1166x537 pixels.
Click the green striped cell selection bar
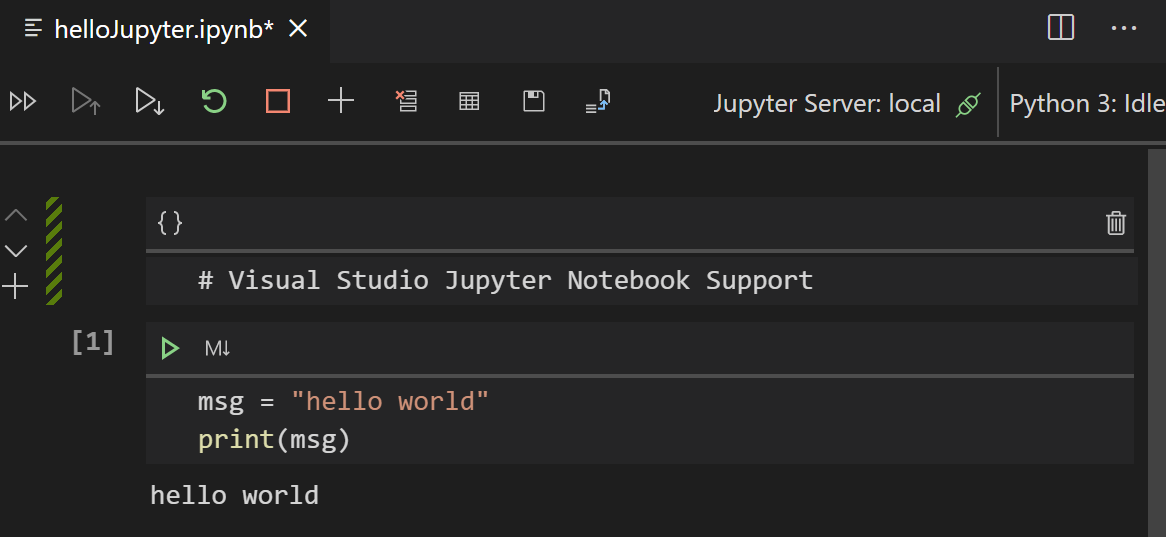click(x=54, y=251)
